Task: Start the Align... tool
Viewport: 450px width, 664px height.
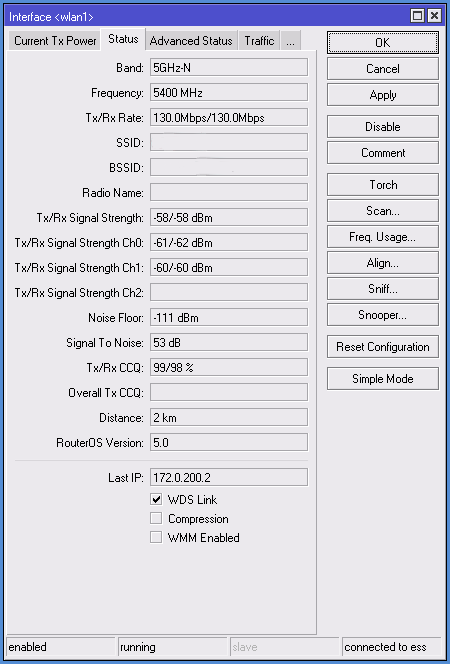Action: coord(383,263)
